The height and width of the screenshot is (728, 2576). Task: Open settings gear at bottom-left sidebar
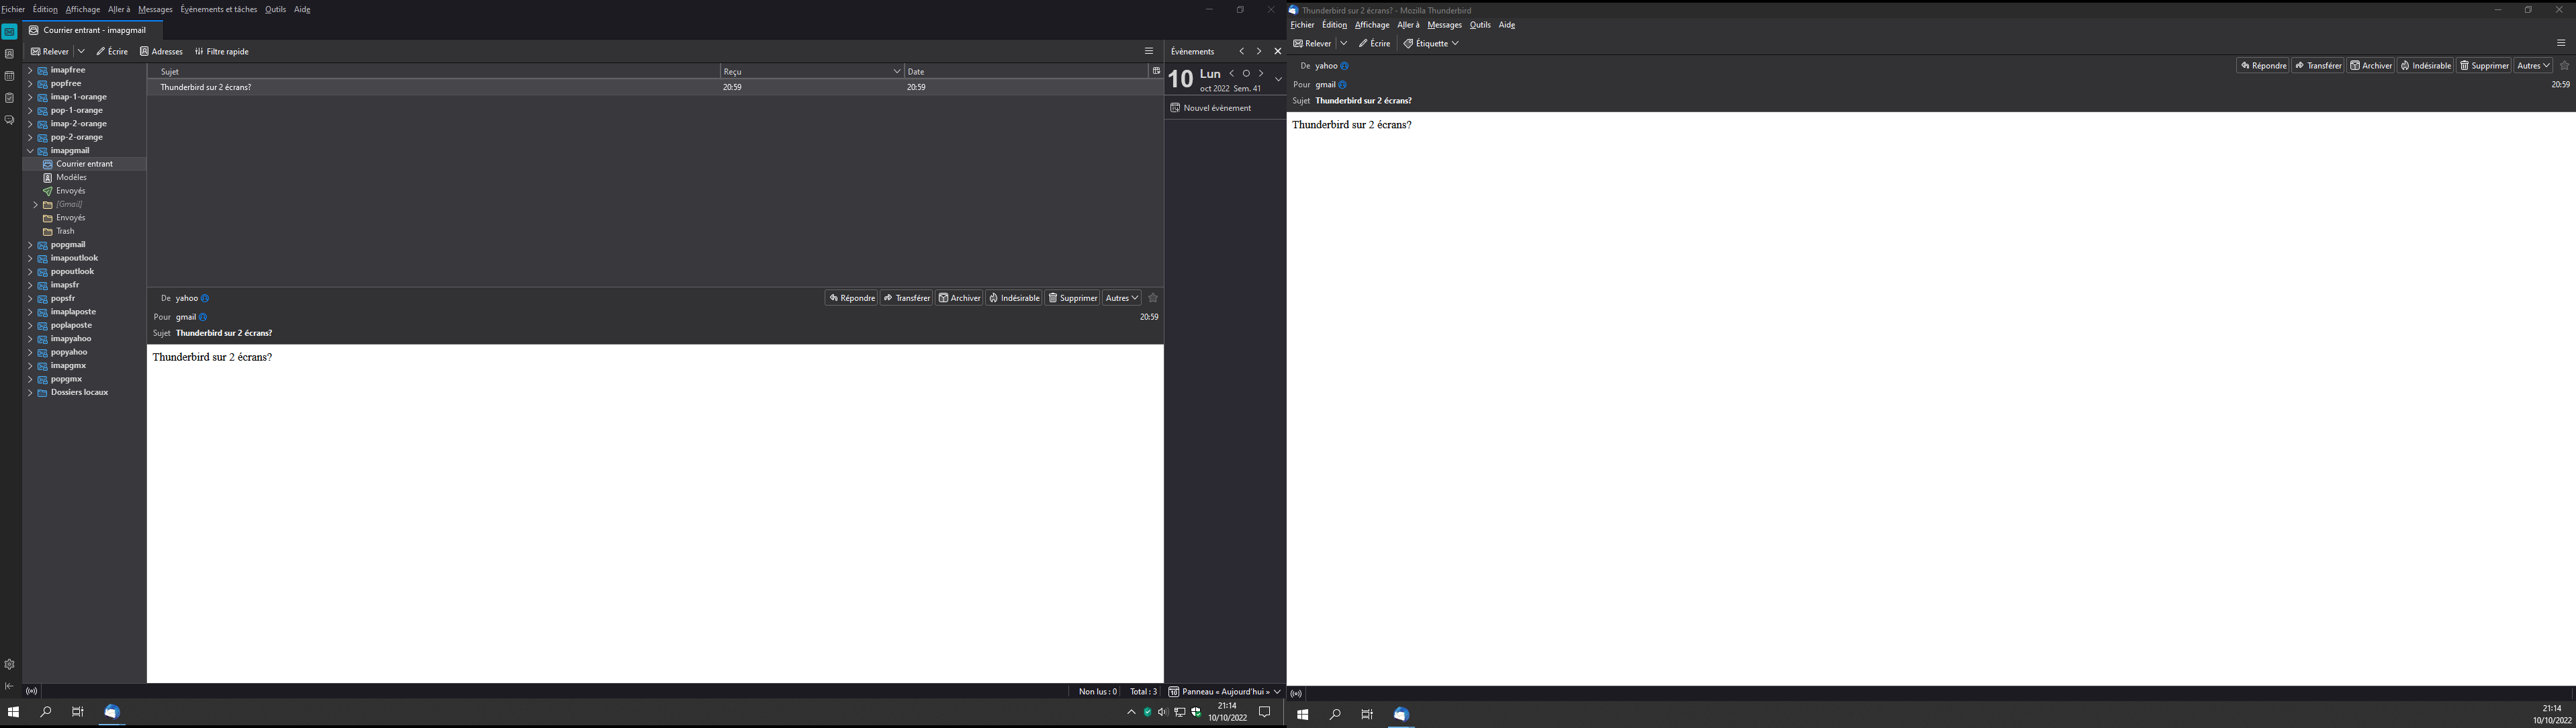click(9, 664)
